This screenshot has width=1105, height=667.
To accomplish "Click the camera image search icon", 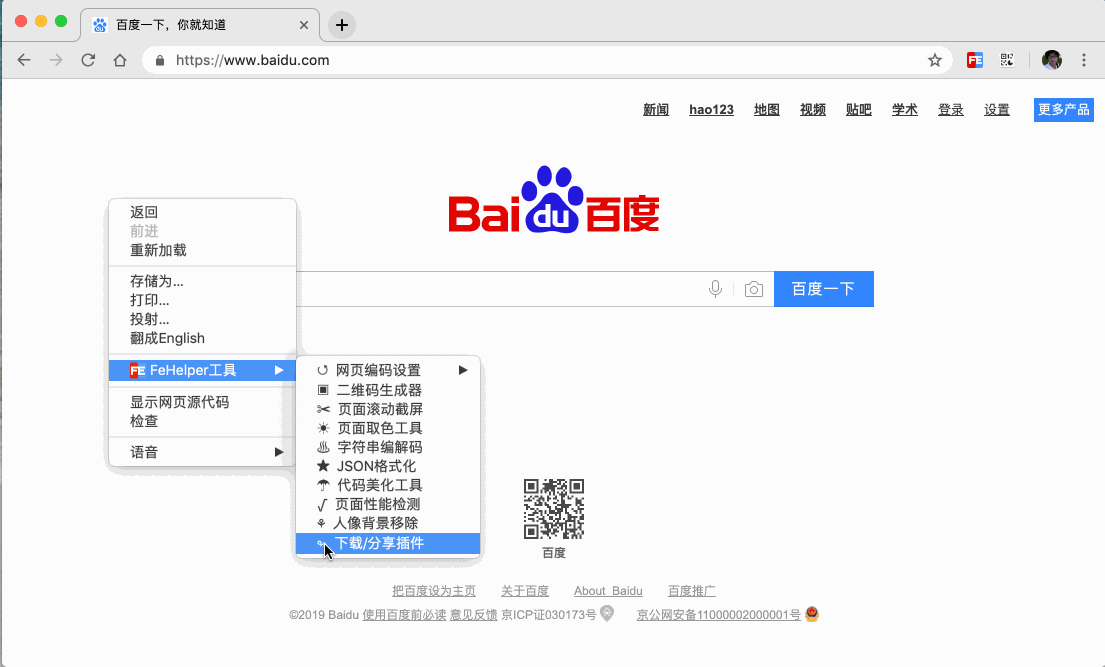I will (753, 289).
